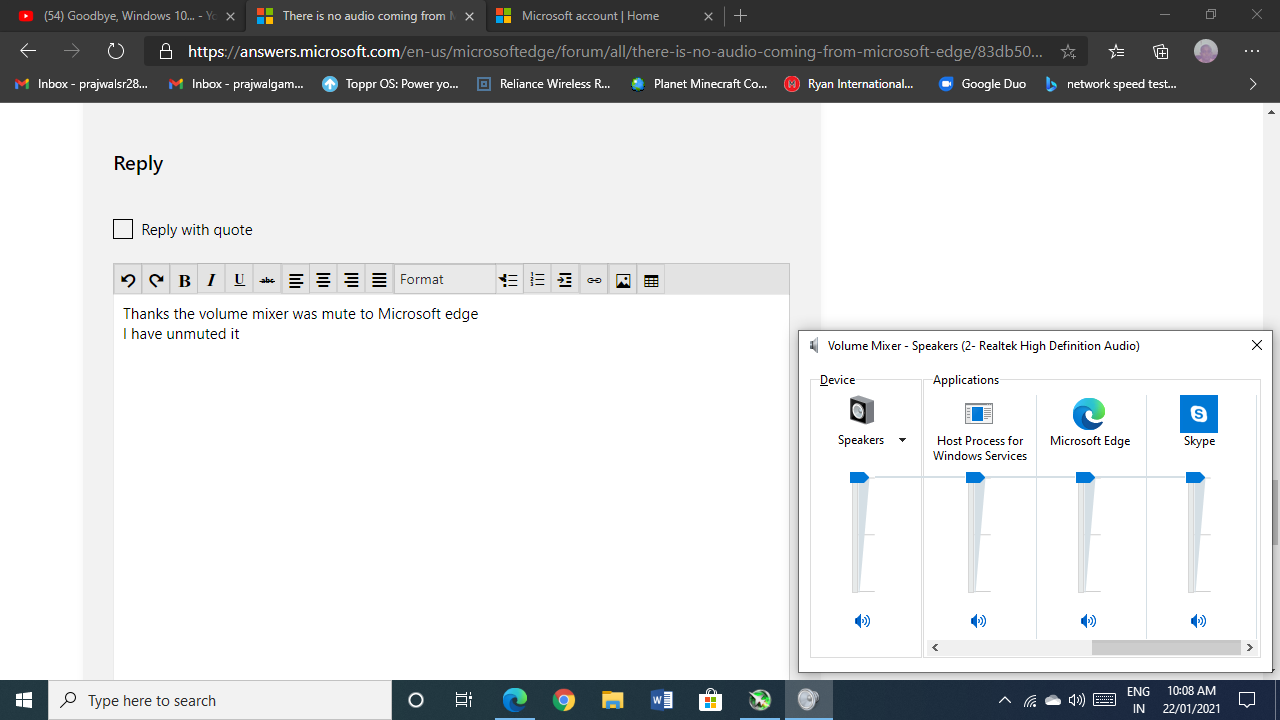Open the Edge Collections icon

(x=1161, y=51)
